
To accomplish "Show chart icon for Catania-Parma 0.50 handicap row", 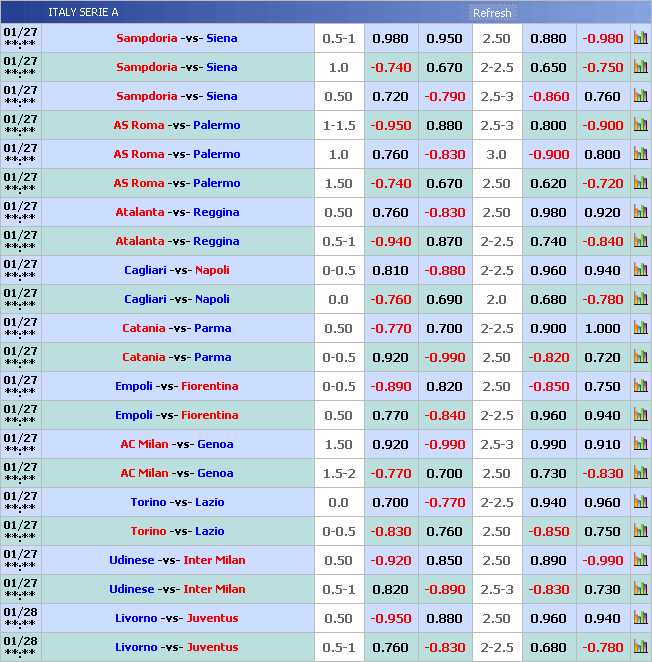I will tap(640, 328).
